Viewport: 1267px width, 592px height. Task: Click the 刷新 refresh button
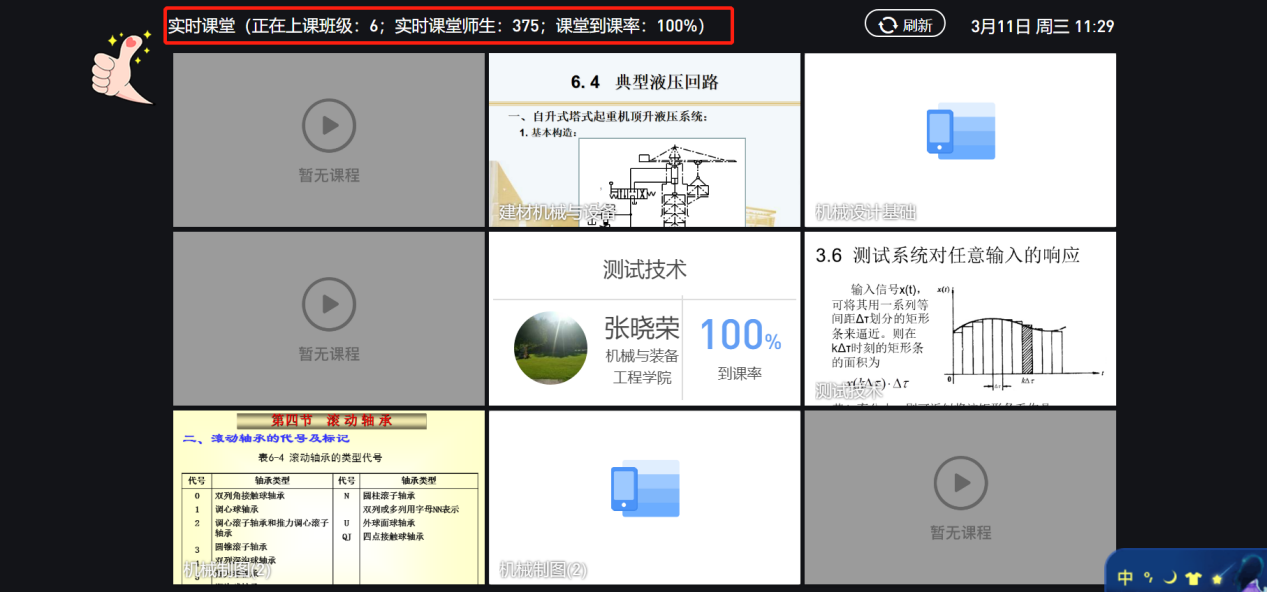905,25
